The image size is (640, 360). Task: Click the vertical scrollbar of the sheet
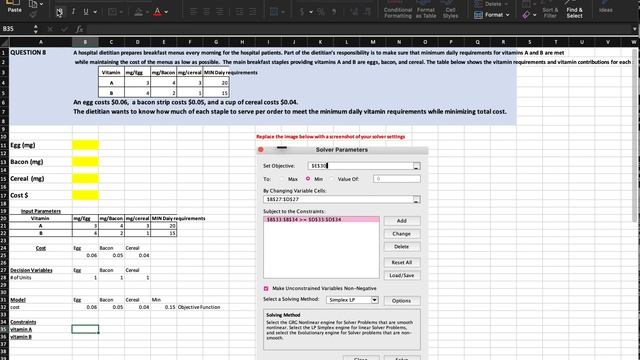pyautogui.click(x=635, y=135)
